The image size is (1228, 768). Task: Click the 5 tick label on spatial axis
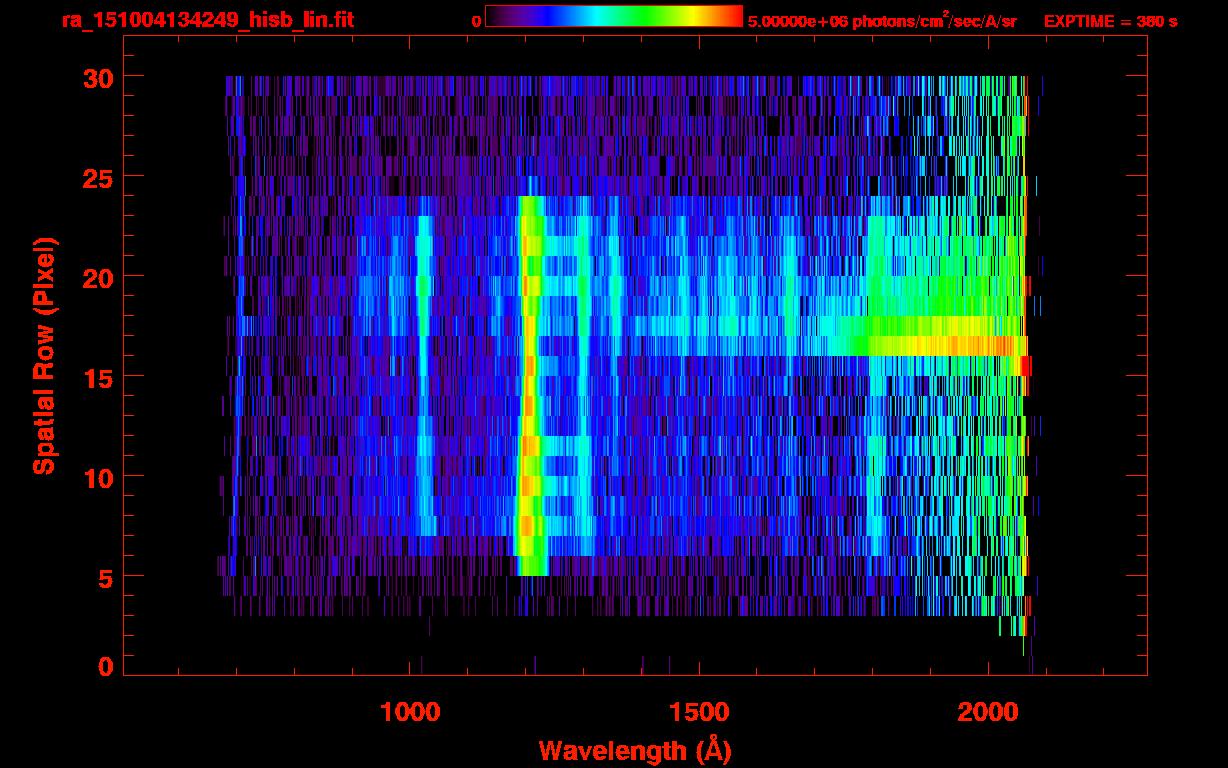point(104,577)
